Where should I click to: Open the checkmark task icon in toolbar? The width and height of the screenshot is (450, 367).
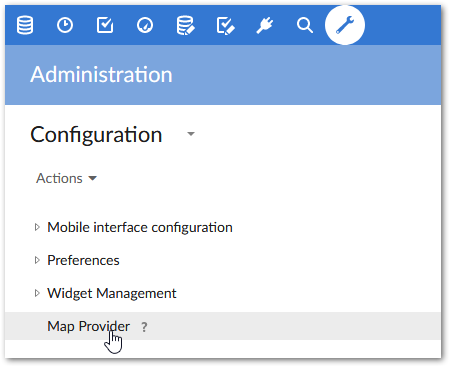tap(105, 25)
